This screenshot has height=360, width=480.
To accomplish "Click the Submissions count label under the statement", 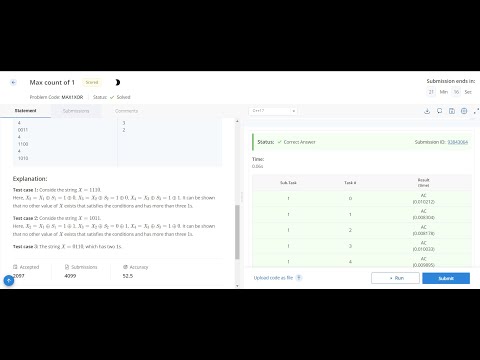I will [x=84, y=267].
